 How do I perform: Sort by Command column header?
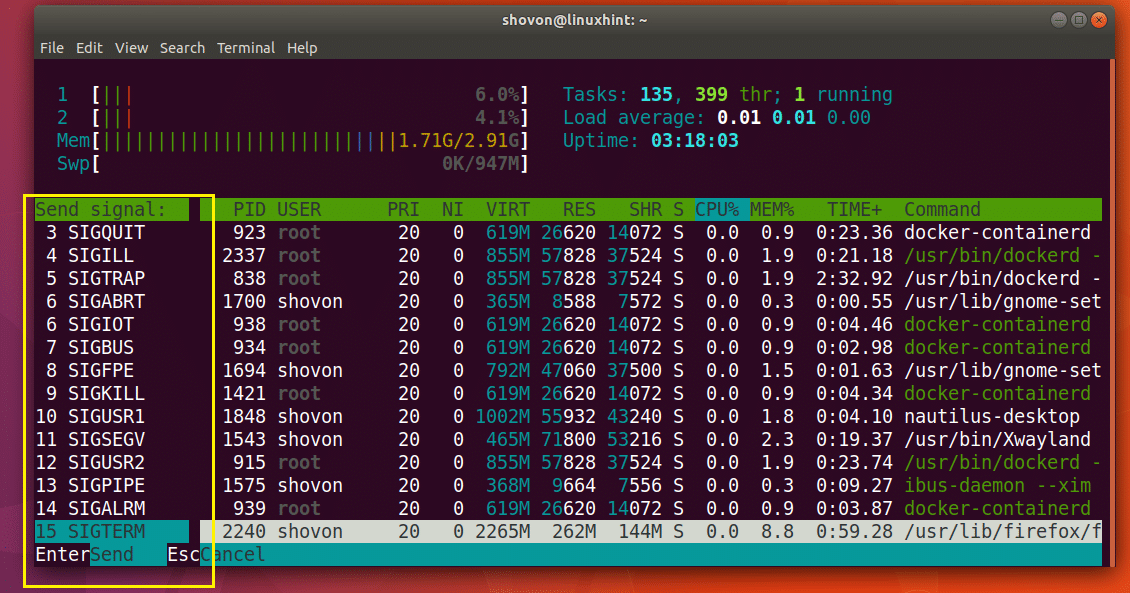pyautogui.click(x=942, y=210)
